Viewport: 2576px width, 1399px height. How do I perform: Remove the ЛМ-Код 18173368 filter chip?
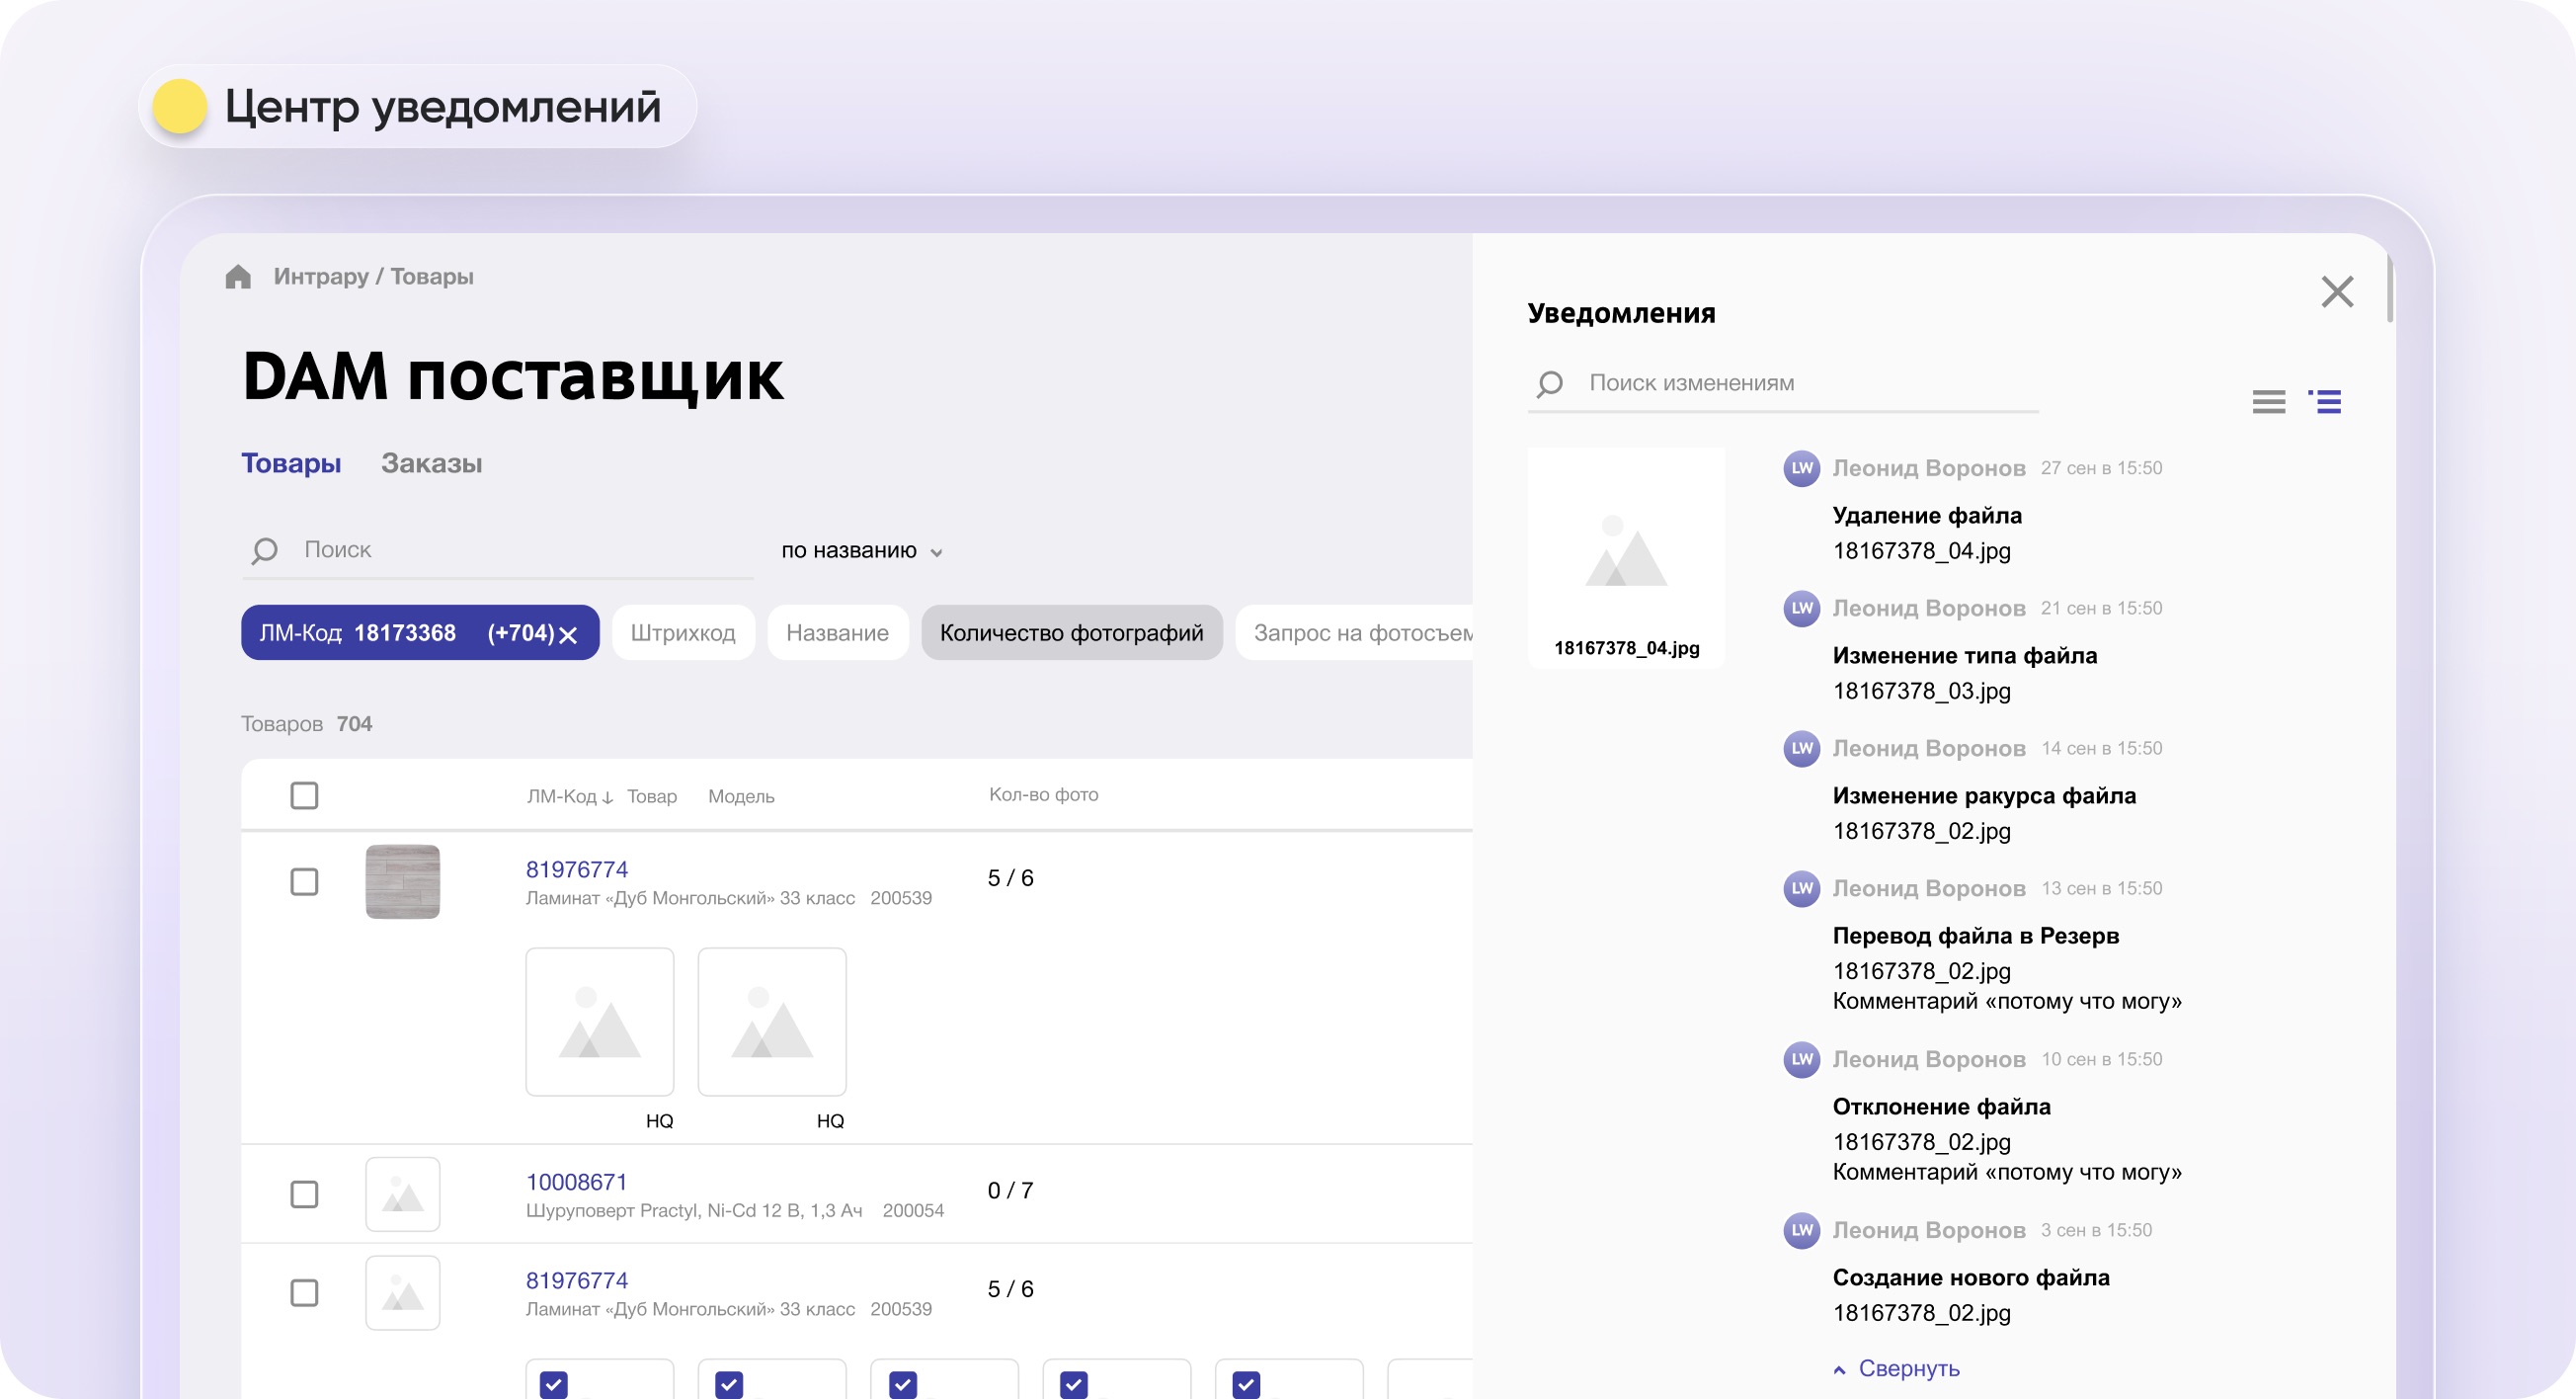(x=568, y=635)
